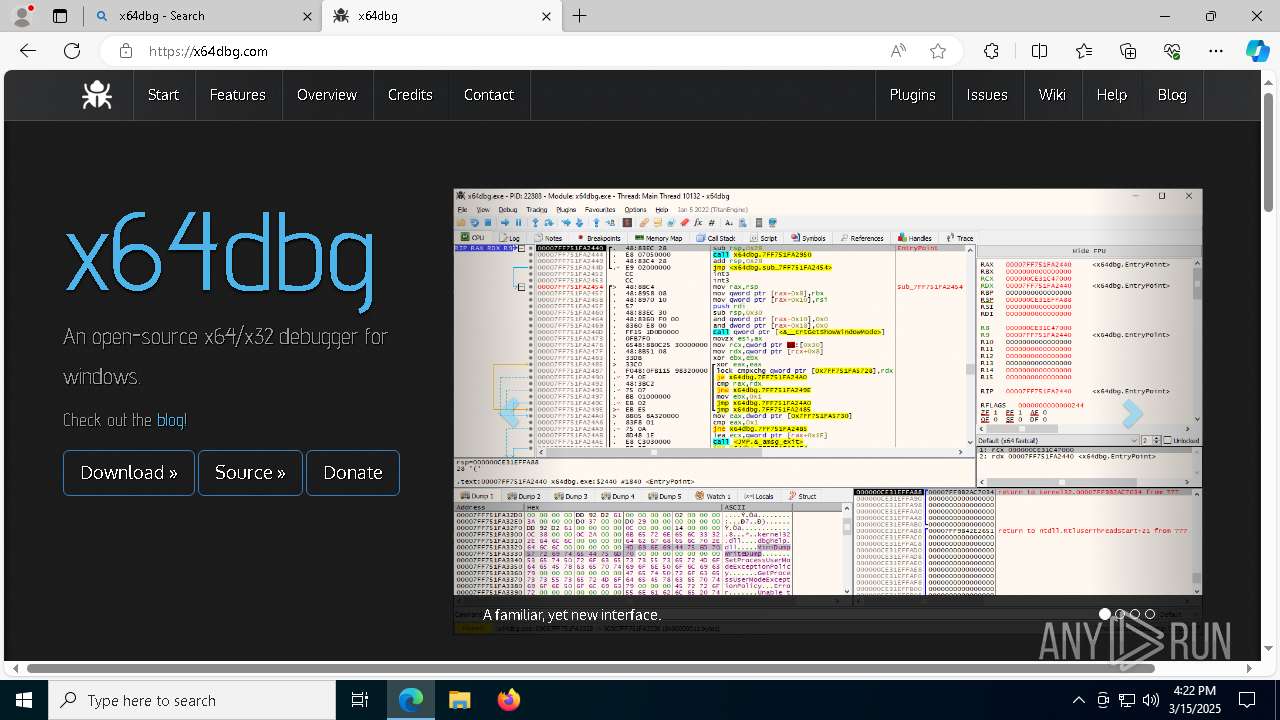Open the Plugins link in navbar

pyautogui.click(x=912, y=95)
